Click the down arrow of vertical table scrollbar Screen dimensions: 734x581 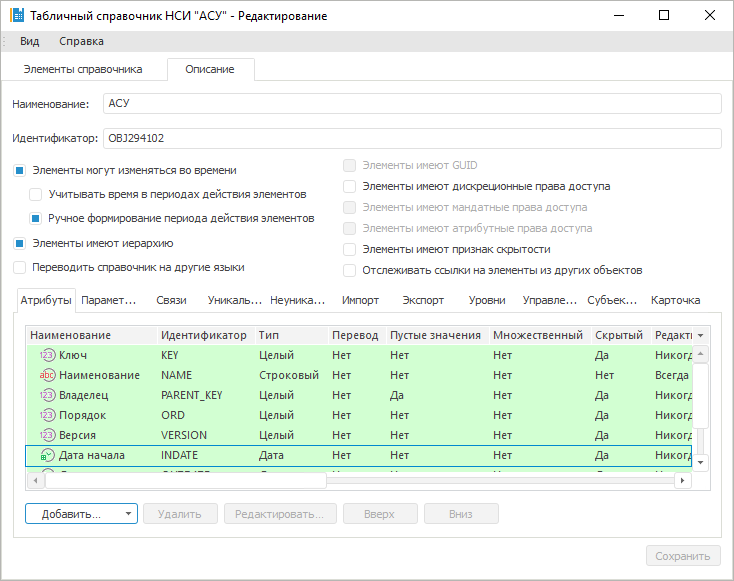coord(701,462)
